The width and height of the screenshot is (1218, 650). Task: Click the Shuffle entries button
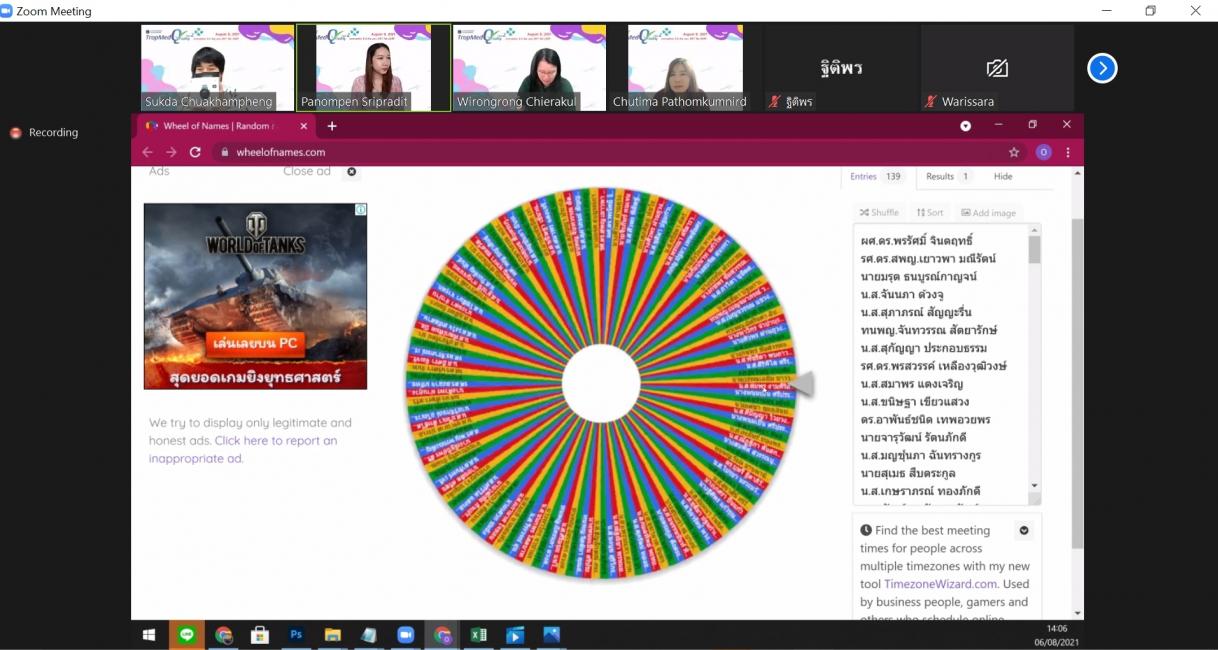879,212
